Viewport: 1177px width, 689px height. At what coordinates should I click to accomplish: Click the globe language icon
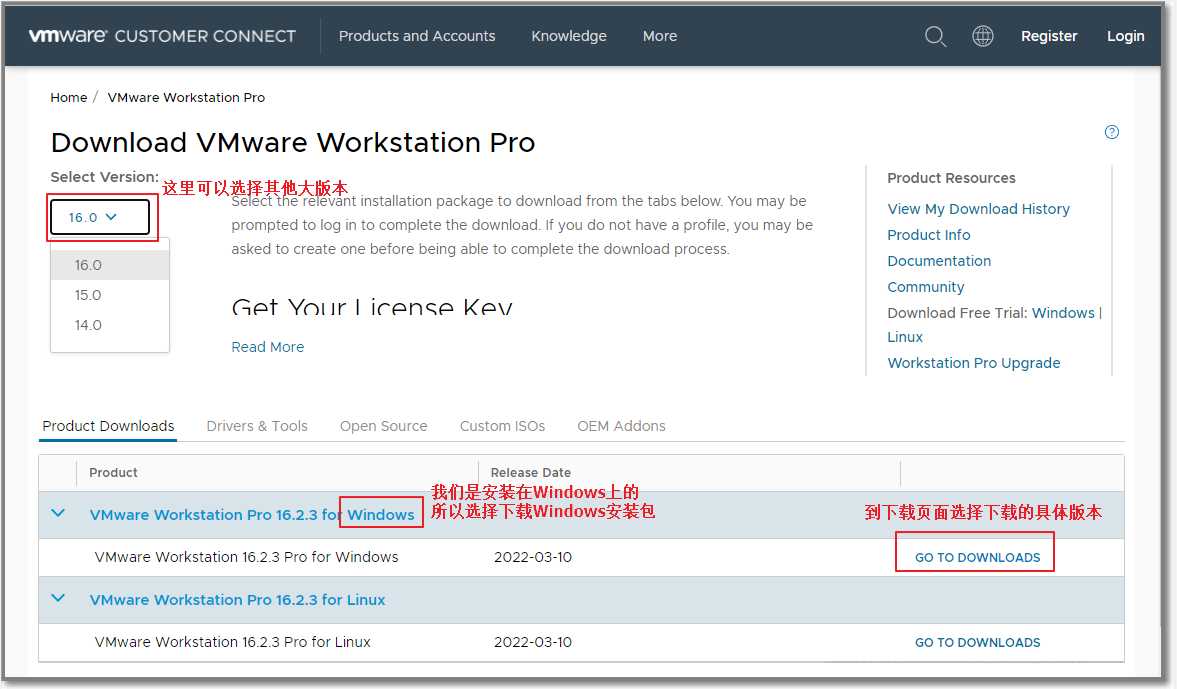click(983, 36)
